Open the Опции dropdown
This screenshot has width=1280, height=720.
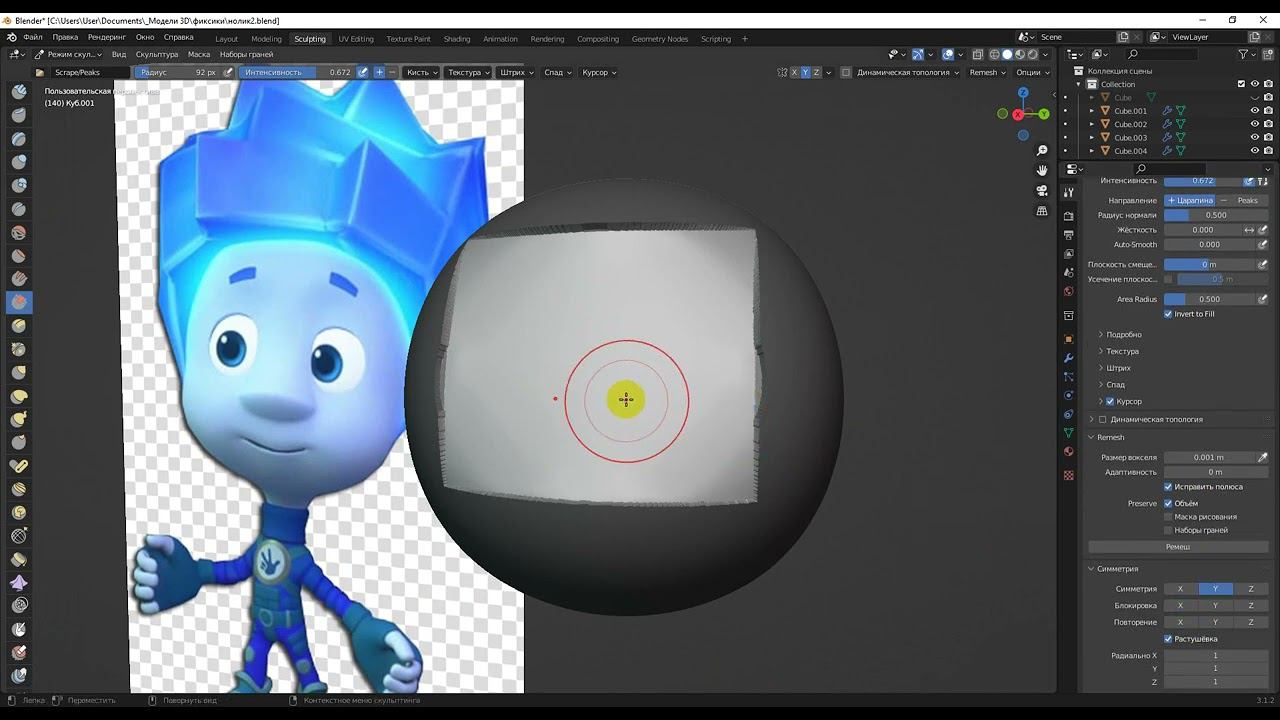[1032, 72]
